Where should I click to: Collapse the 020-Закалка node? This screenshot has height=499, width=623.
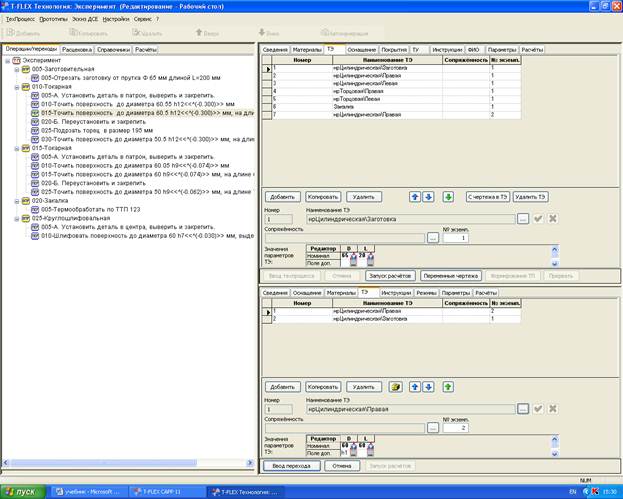tap(17, 201)
